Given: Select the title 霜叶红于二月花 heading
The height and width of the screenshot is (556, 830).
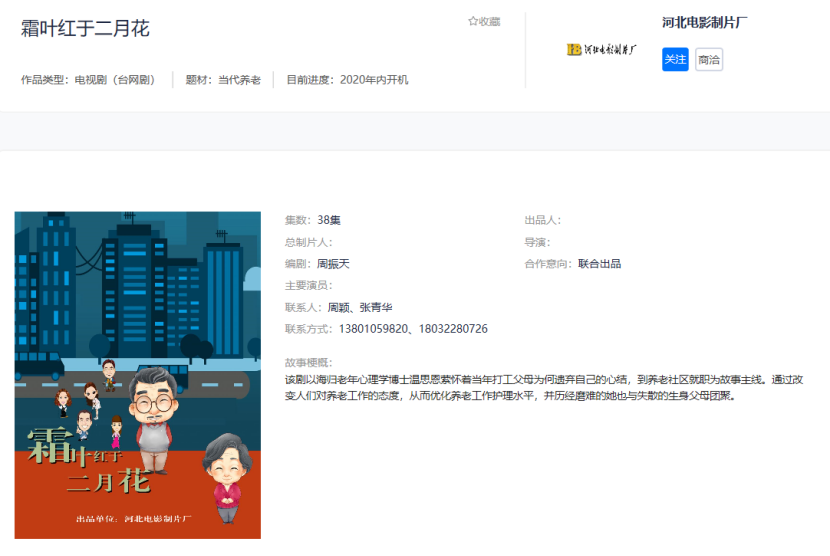Looking at the screenshot, I should point(85,28).
